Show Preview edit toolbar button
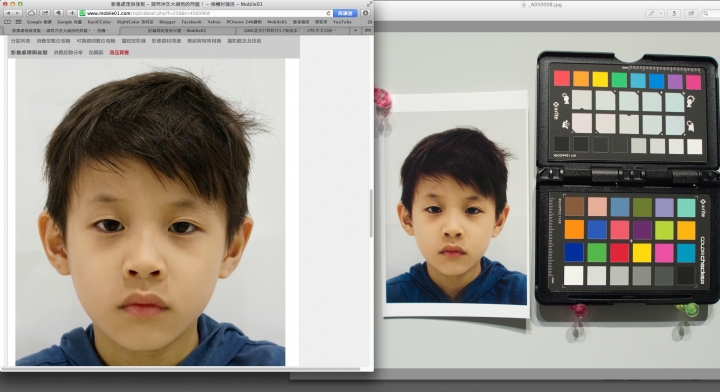The width and height of the screenshot is (720, 392). [691, 13]
